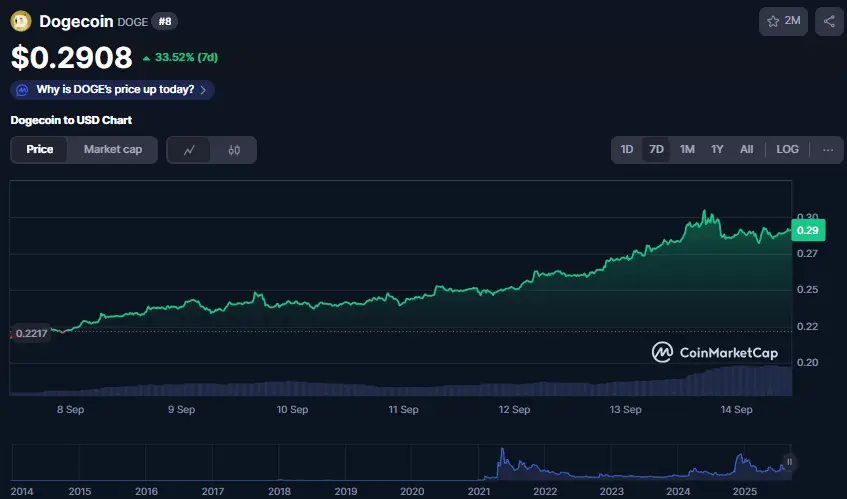847x499 pixels.
Task: Click the $0.2908 price value
Action: pyautogui.click(x=71, y=57)
